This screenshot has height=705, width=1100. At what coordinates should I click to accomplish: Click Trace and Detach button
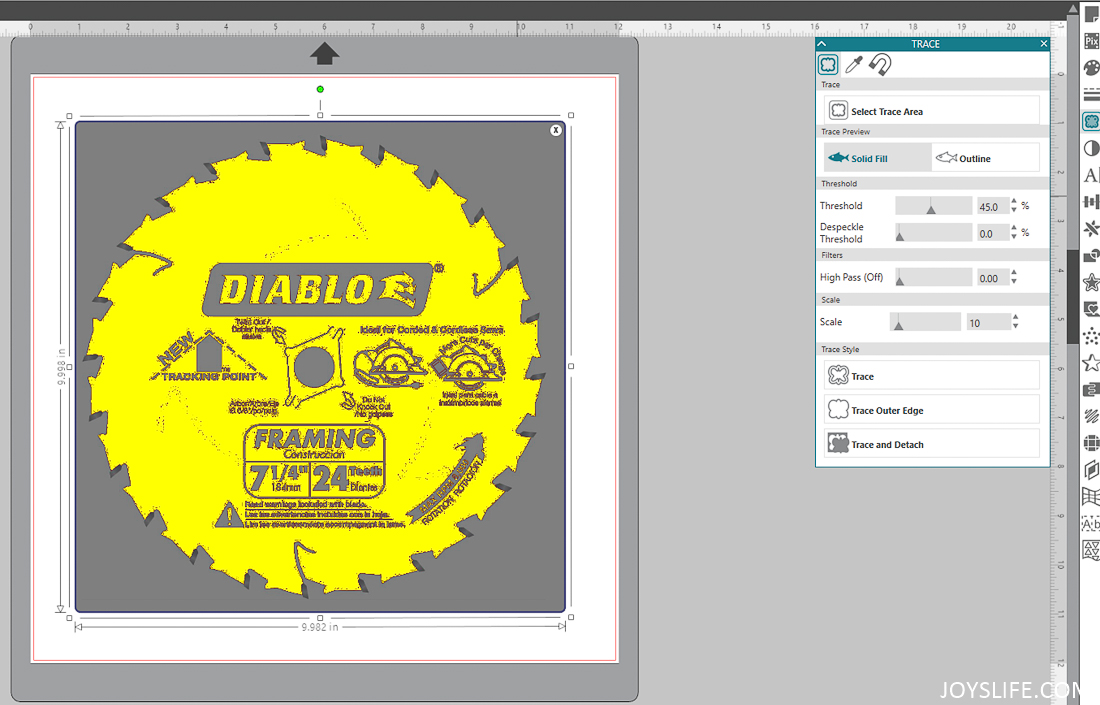pyautogui.click(x=932, y=443)
